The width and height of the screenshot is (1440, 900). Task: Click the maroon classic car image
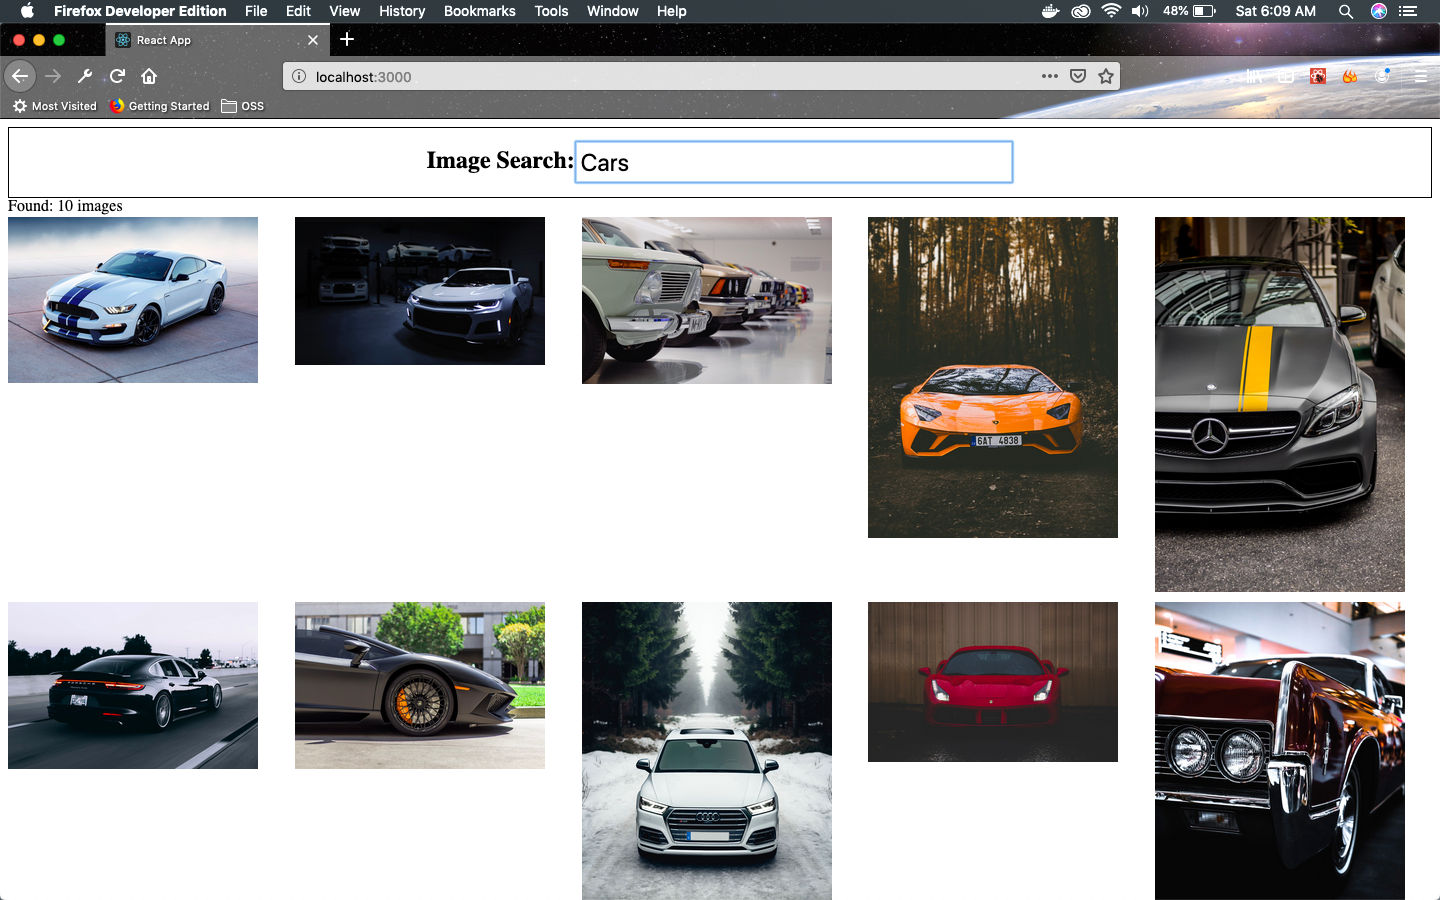(1280, 751)
